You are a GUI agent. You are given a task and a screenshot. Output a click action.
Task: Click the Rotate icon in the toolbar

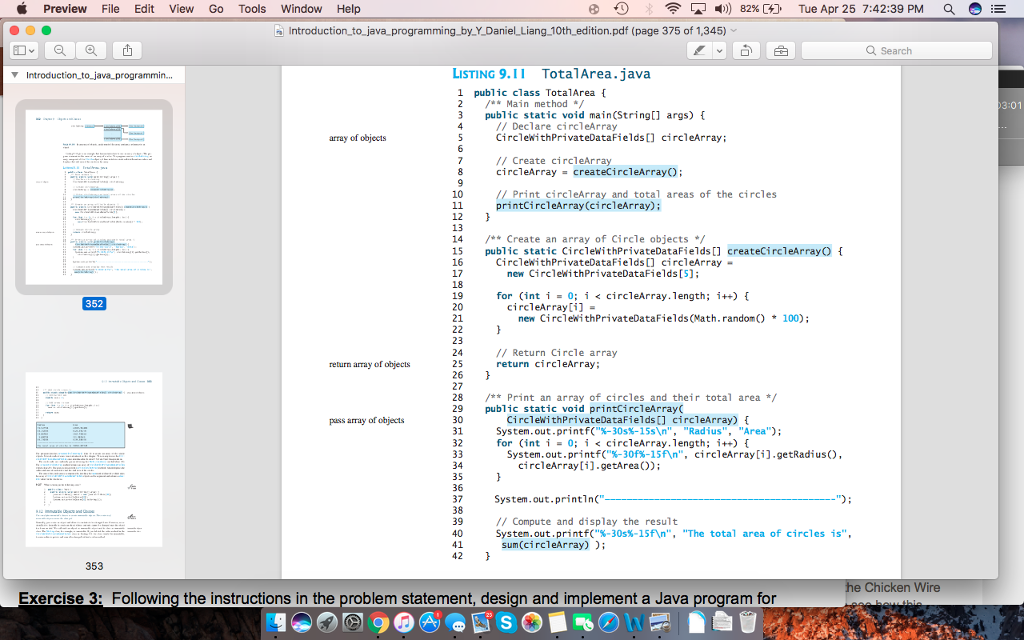[747, 50]
